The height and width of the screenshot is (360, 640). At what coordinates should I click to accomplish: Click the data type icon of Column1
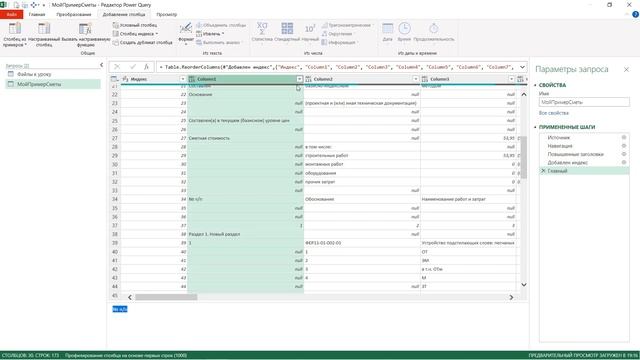tap(192, 79)
